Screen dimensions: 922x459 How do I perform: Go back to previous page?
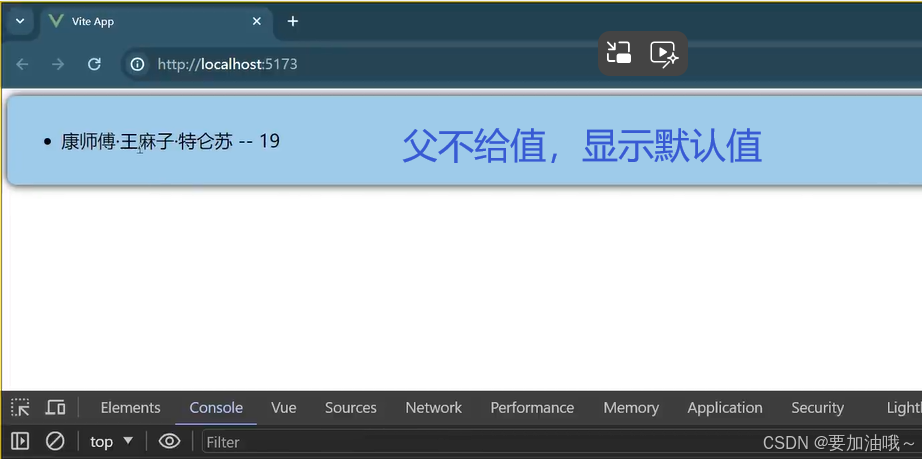22,64
